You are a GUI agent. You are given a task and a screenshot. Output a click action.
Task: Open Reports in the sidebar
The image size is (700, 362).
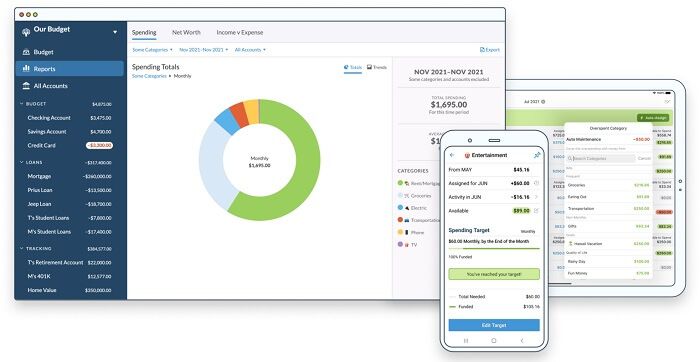point(70,69)
